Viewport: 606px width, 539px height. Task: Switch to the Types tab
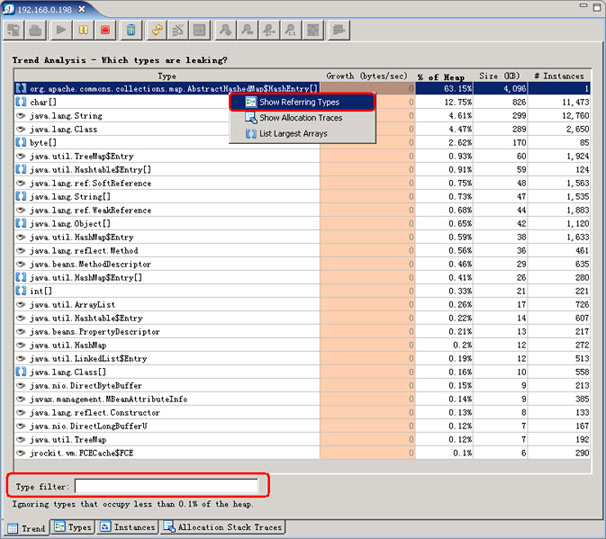tap(73, 527)
